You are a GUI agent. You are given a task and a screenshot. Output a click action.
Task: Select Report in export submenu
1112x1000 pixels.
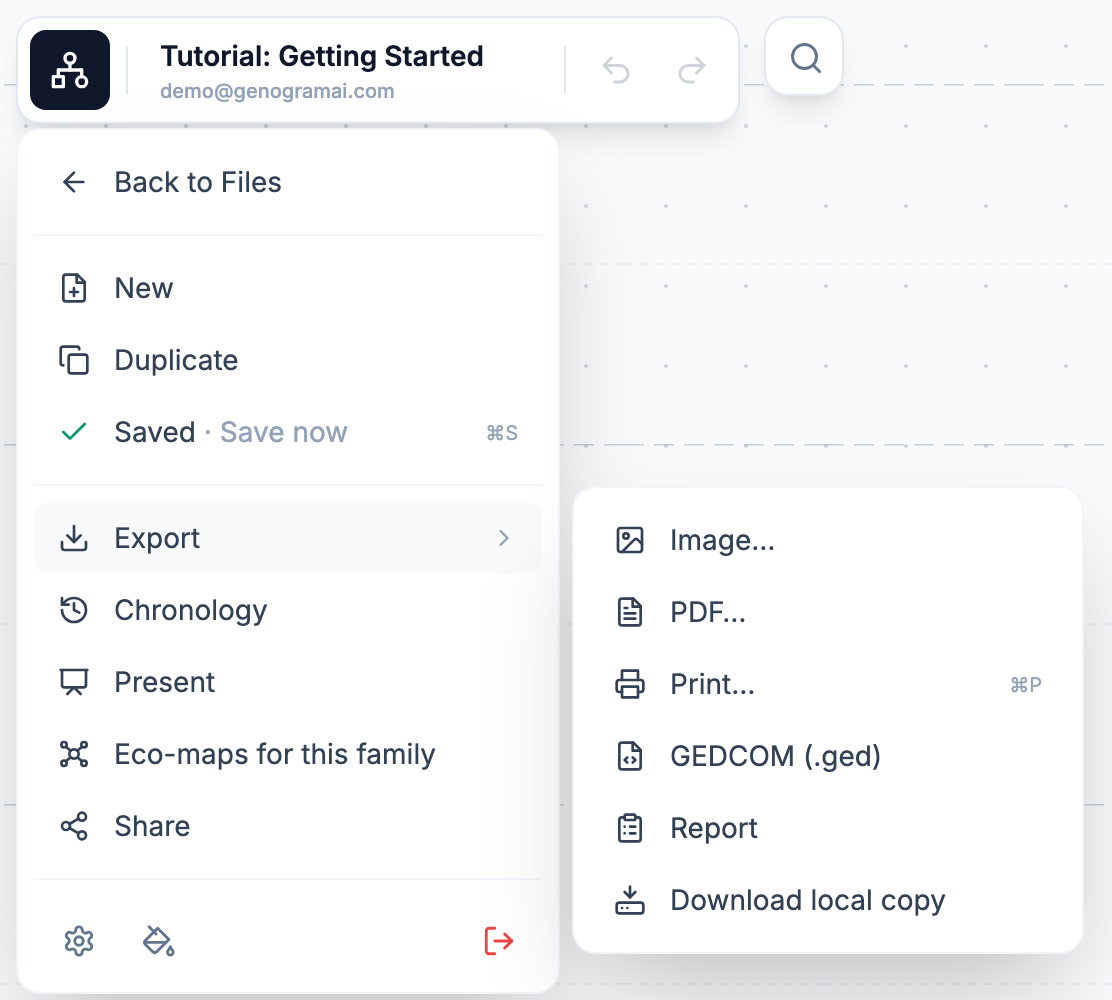827,828
